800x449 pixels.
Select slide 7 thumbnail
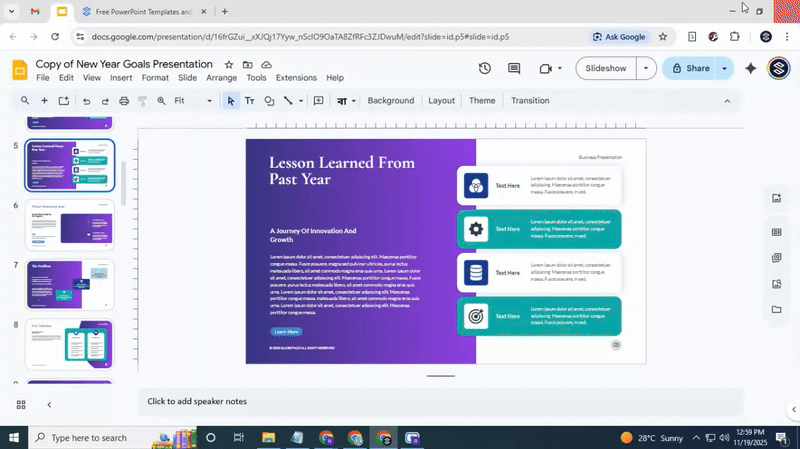tap(70, 286)
